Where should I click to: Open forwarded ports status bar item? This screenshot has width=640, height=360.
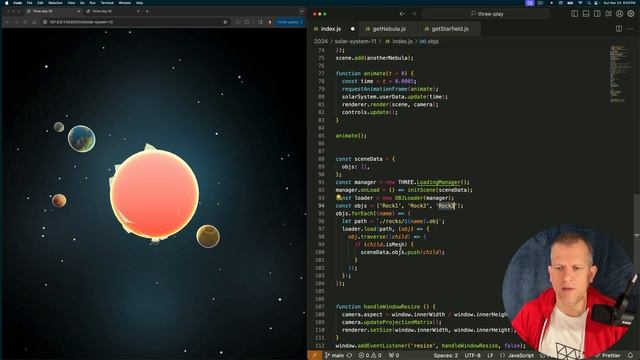click(394, 356)
